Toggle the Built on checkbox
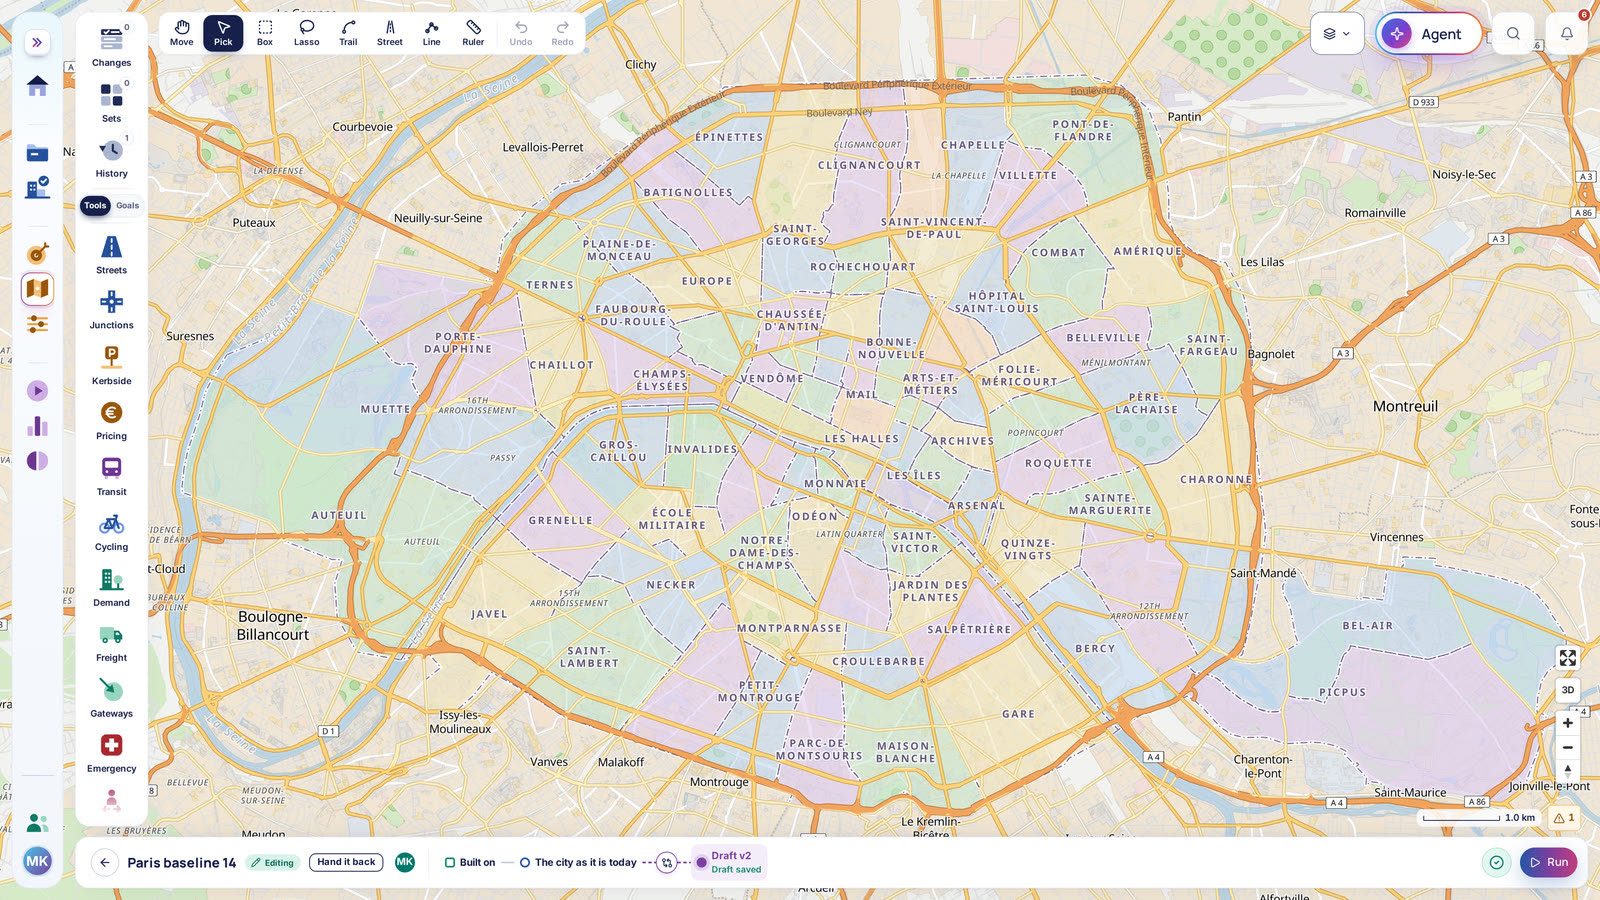The height and width of the screenshot is (900, 1600). pyautogui.click(x=450, y=862)
